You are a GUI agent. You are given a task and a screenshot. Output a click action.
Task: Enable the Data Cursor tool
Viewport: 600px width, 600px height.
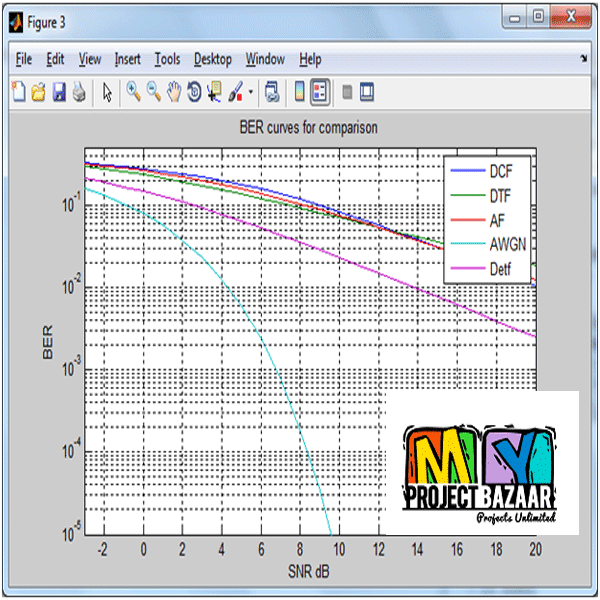click(x=214, y=93)
